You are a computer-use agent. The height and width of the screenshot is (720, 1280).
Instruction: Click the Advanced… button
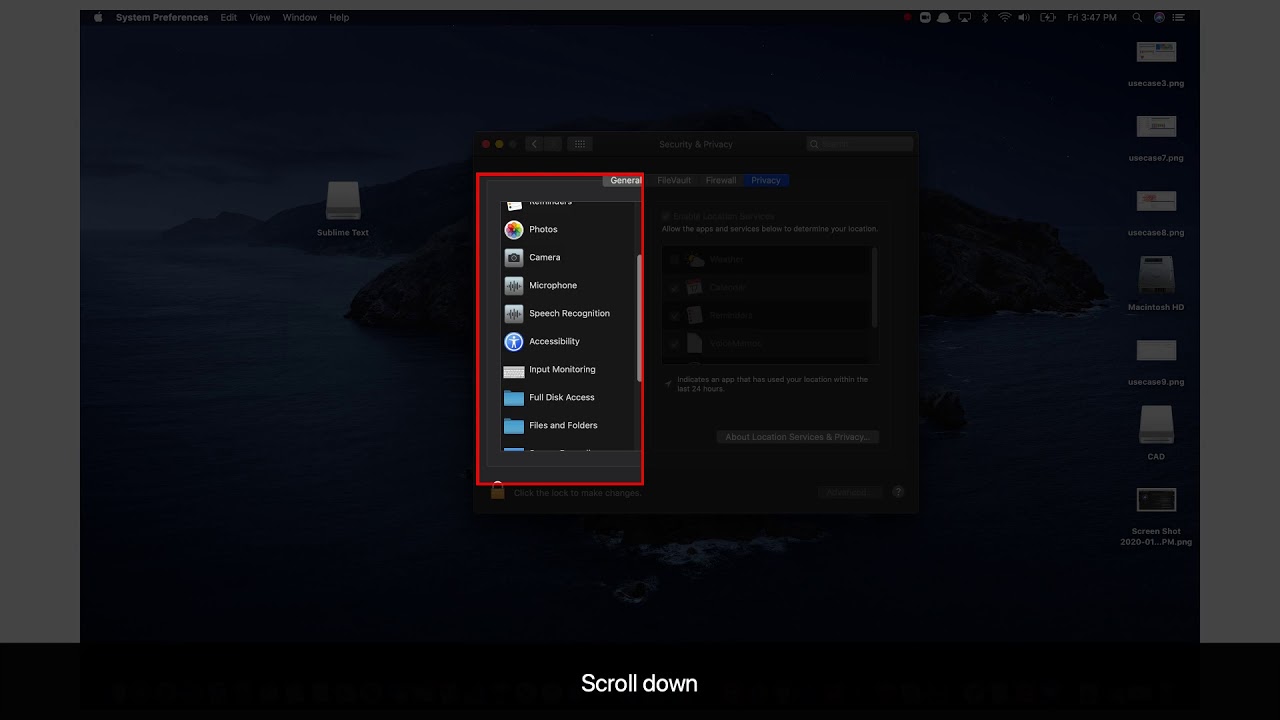click(x=850, y=492)
